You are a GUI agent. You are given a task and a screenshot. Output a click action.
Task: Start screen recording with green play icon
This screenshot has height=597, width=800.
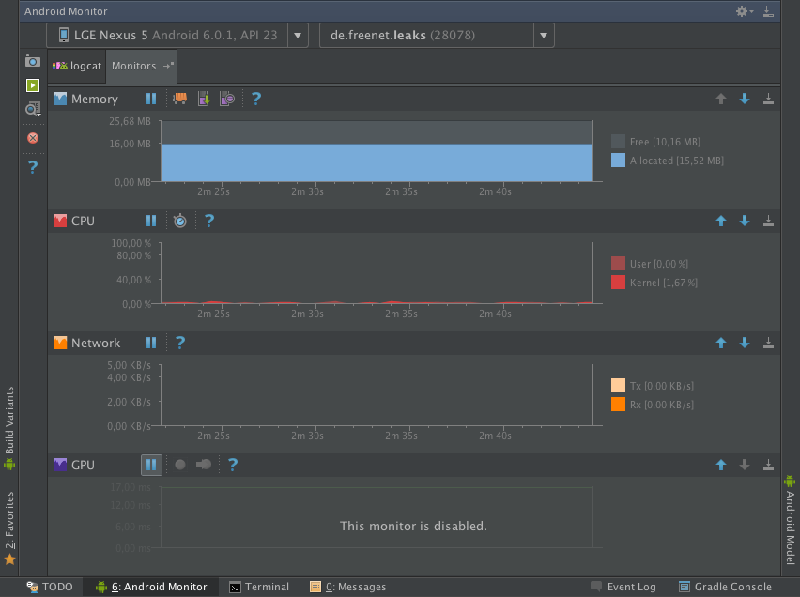pos(32,85)
